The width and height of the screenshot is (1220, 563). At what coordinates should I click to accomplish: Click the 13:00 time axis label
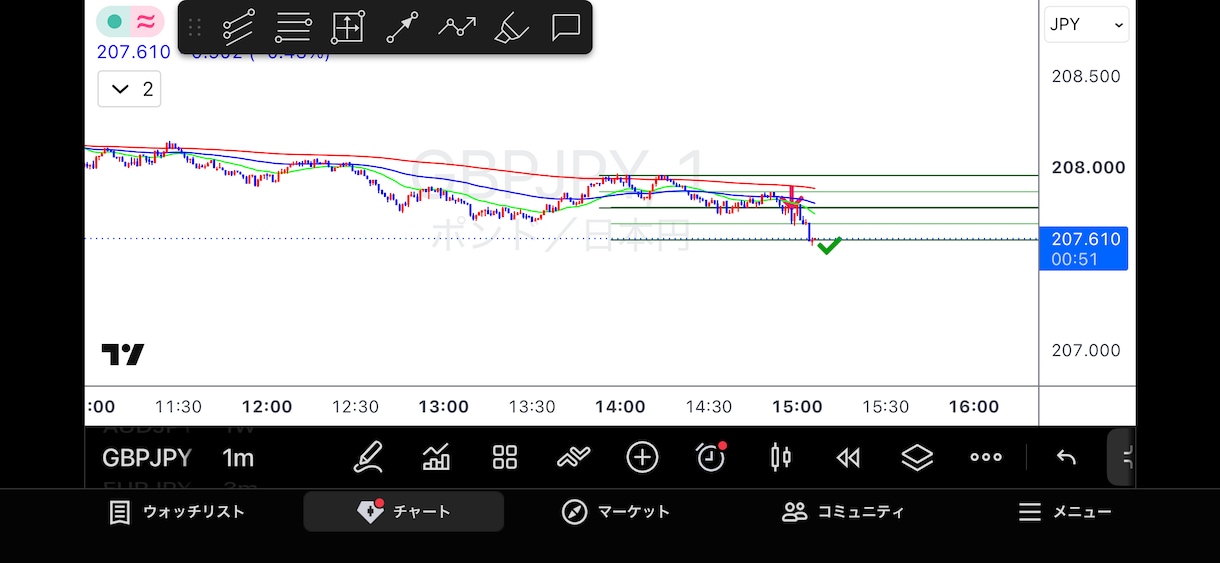click(x=443, y=407)
